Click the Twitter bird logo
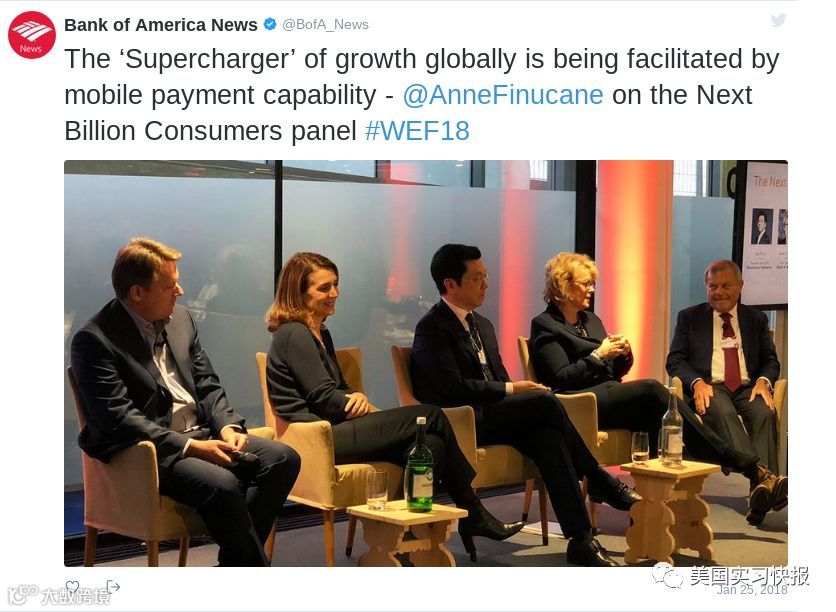This screenshot has width=836, height=612. (x=778, y=20)
